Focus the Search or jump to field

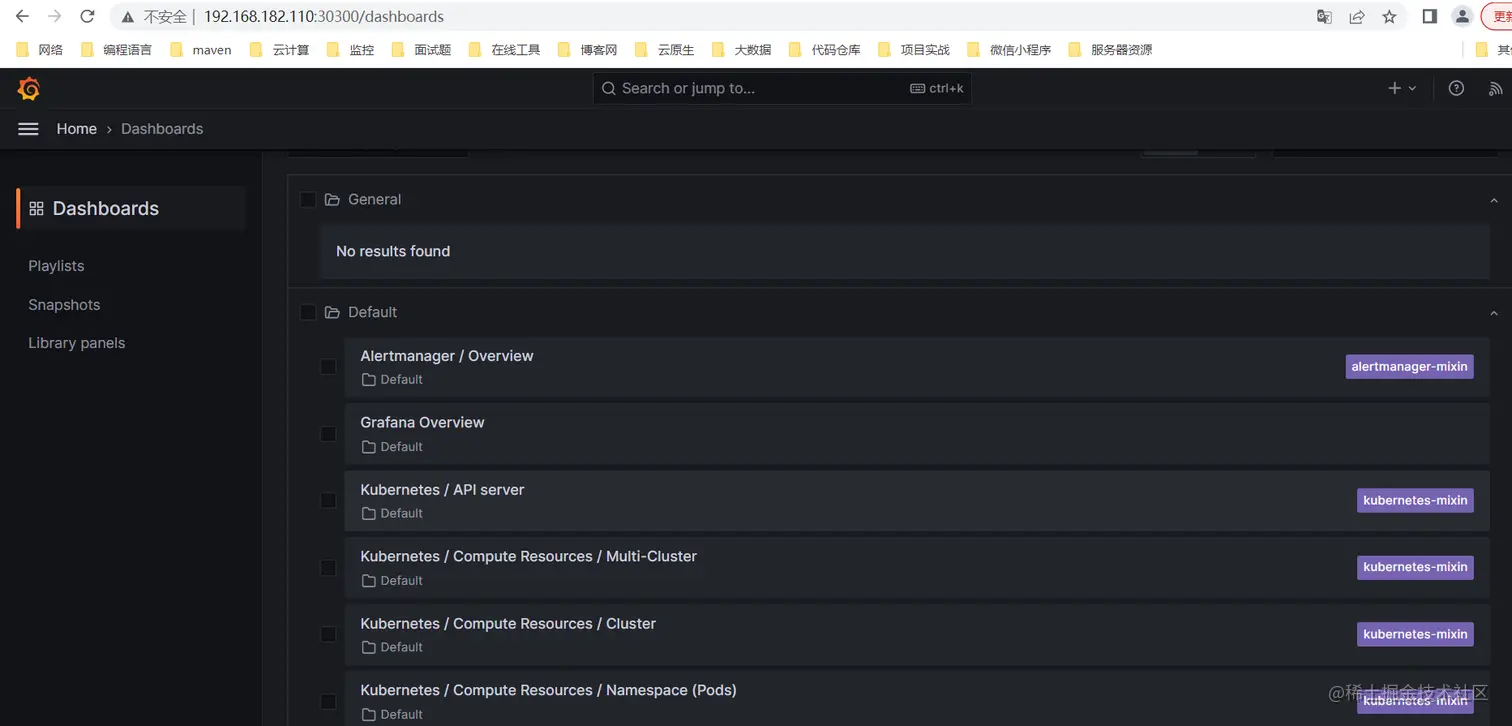point(782,88)
